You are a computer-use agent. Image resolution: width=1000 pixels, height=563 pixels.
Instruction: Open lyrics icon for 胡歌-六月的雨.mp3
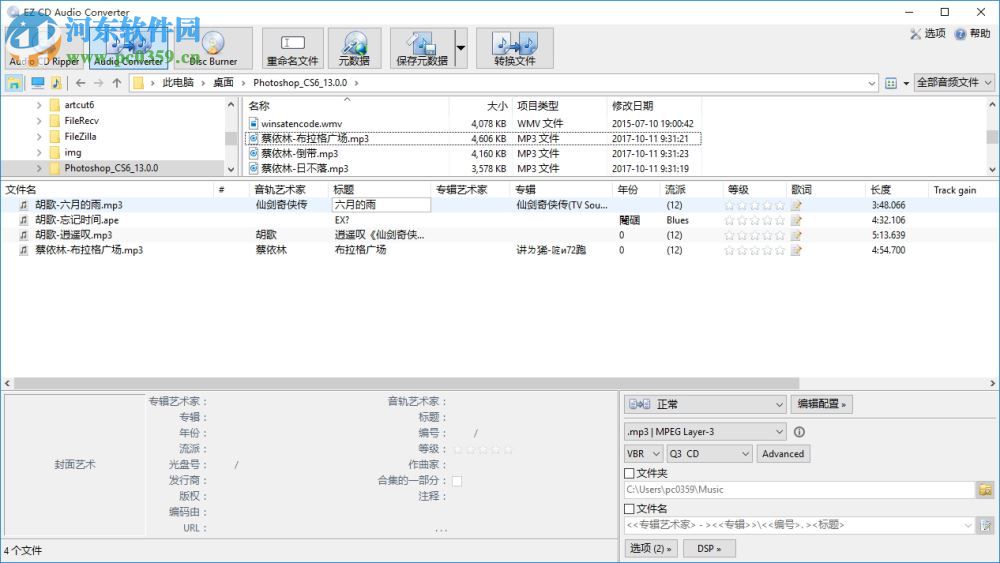click(x=796, y=205)
